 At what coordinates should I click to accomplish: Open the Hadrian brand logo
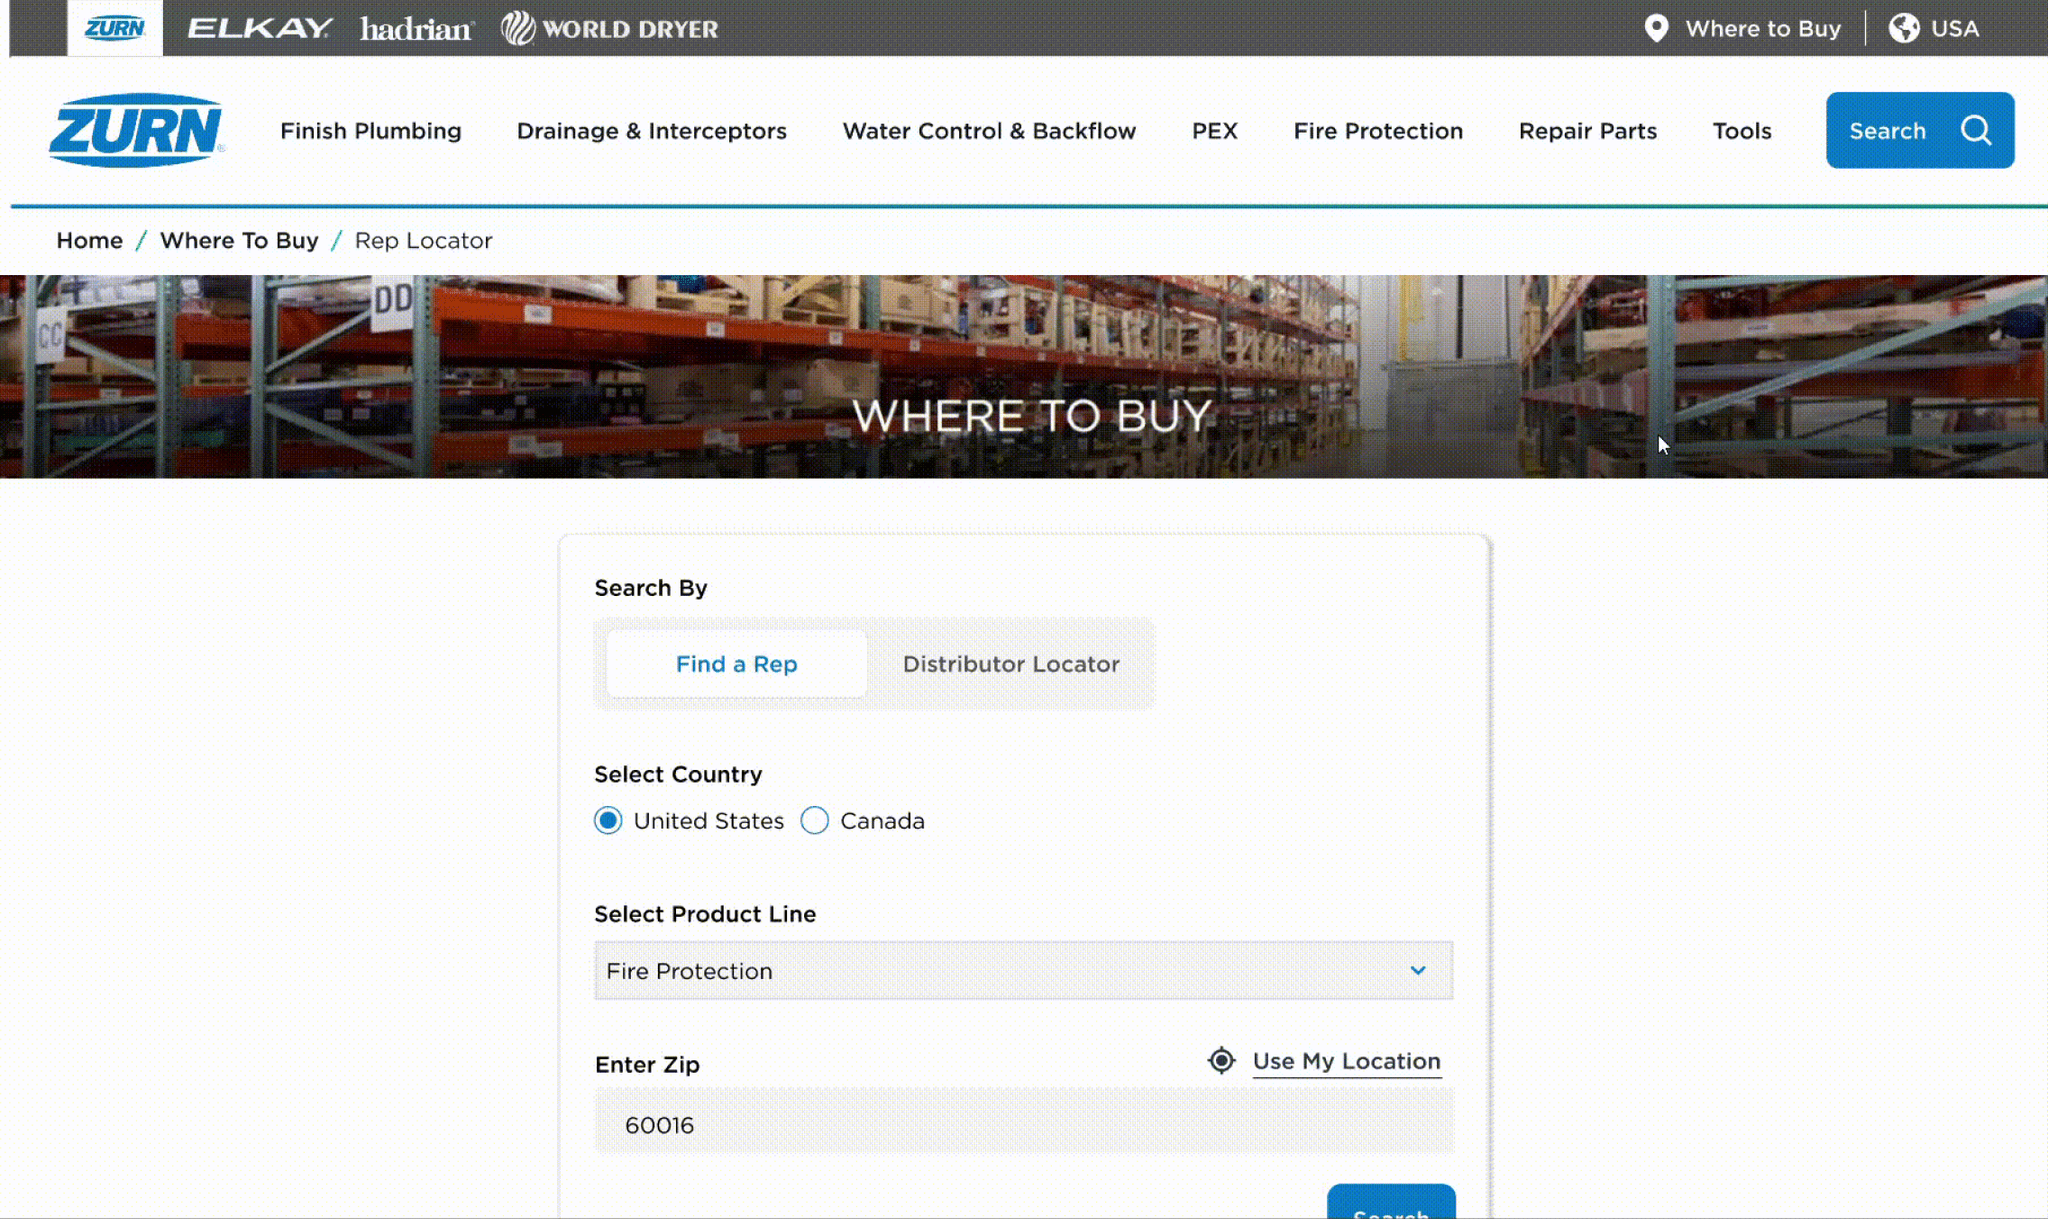(416, 28)
